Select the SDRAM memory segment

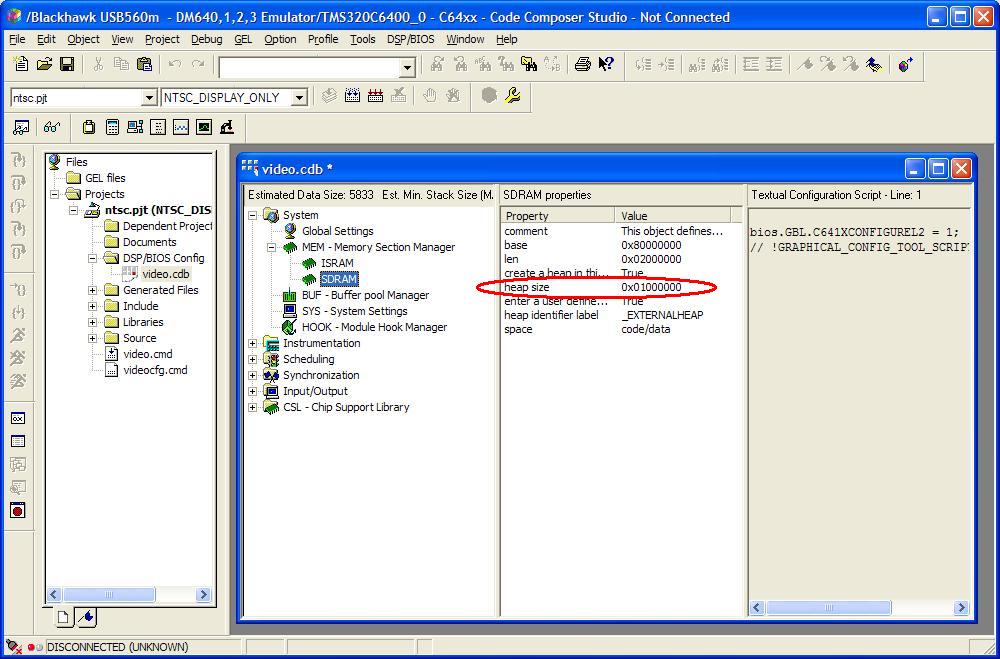(339, 279)
